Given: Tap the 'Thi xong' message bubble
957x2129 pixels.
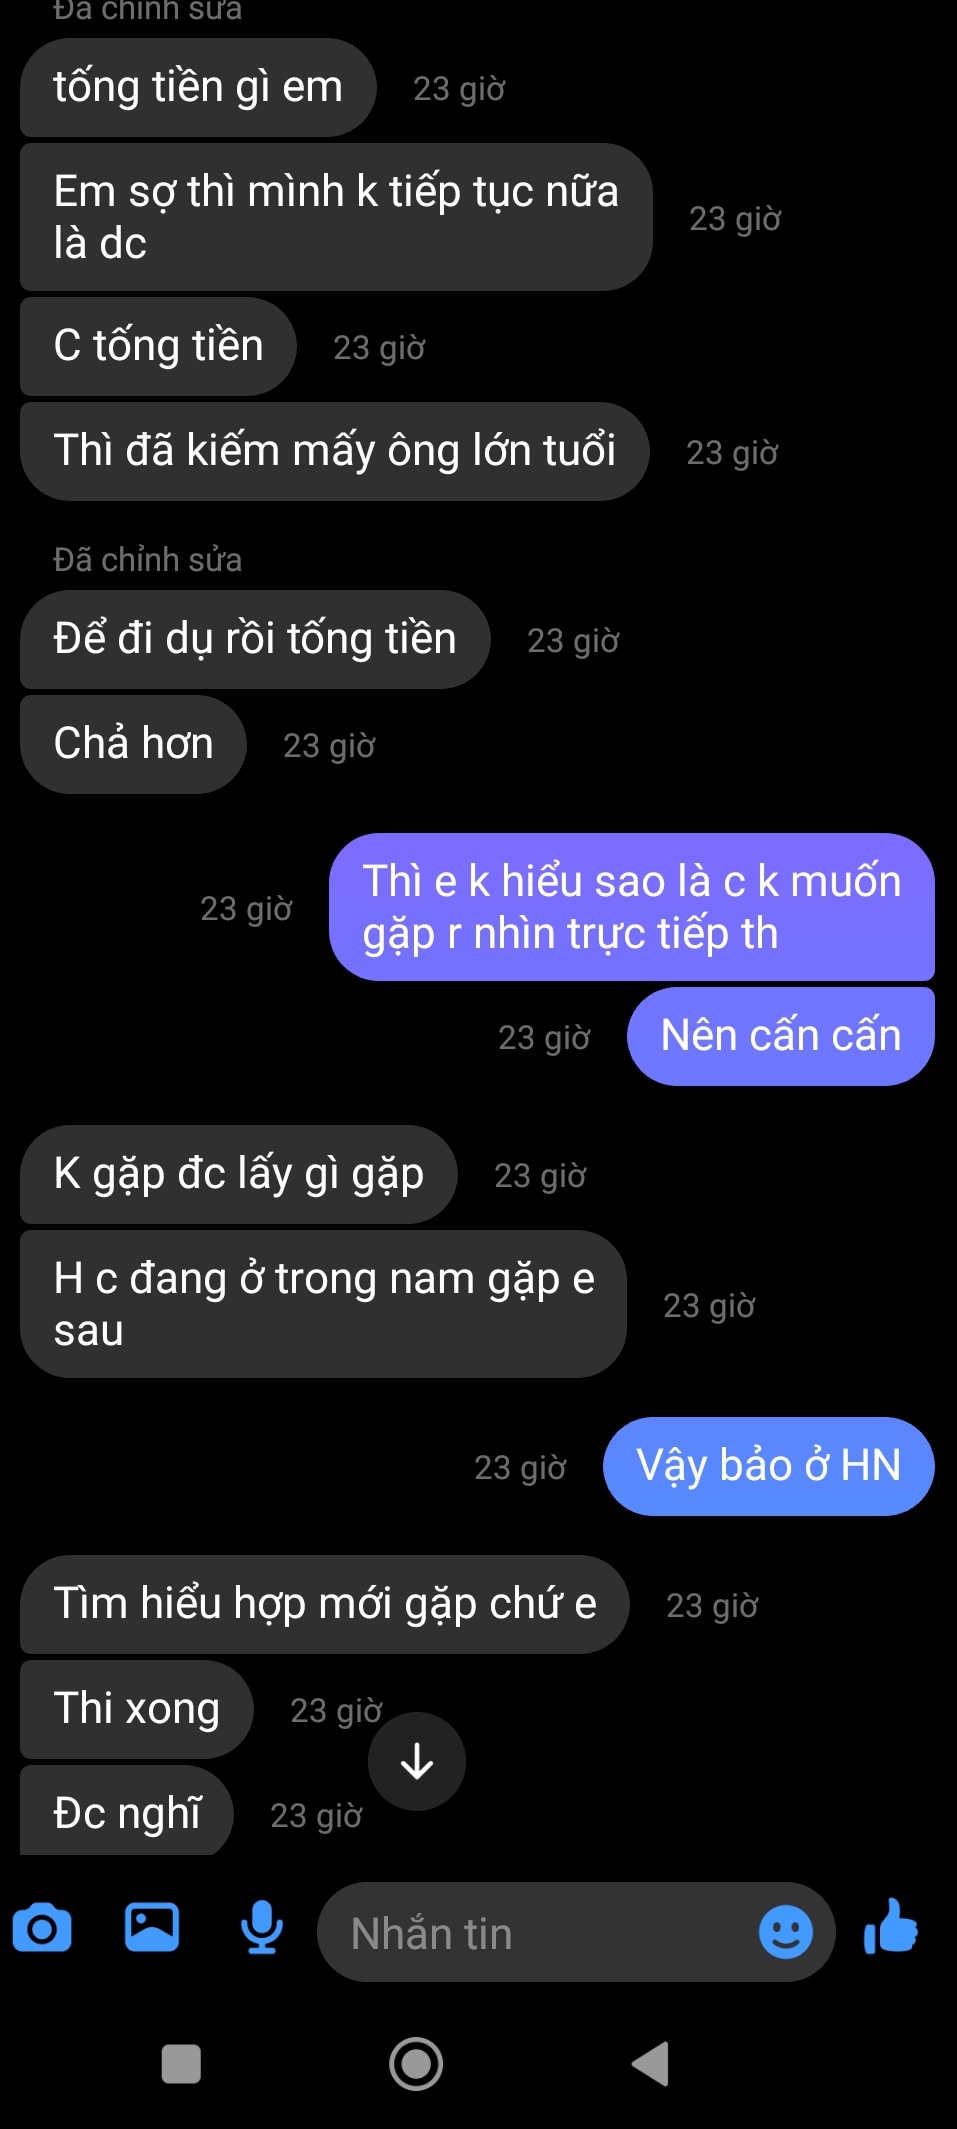Looking at the screenshot, I should (x=137, y=1709).
